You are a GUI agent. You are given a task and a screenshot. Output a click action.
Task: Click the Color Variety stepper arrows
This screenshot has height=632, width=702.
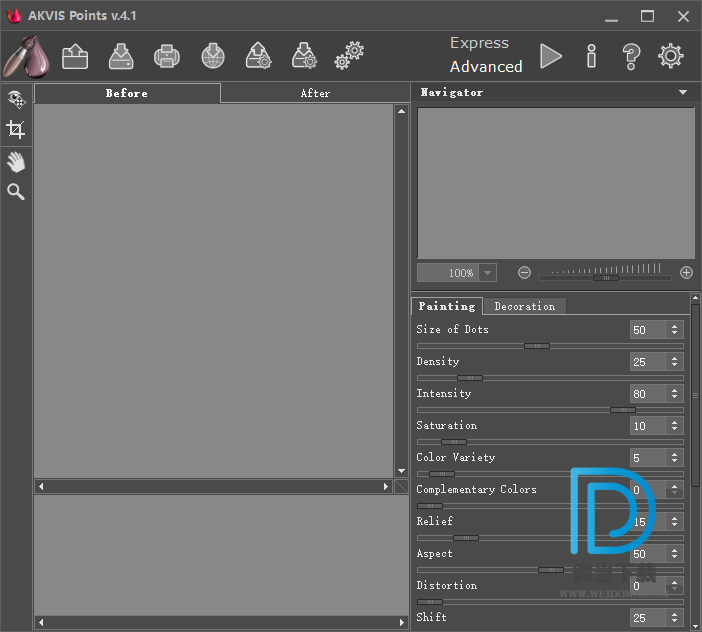point(674,458)
